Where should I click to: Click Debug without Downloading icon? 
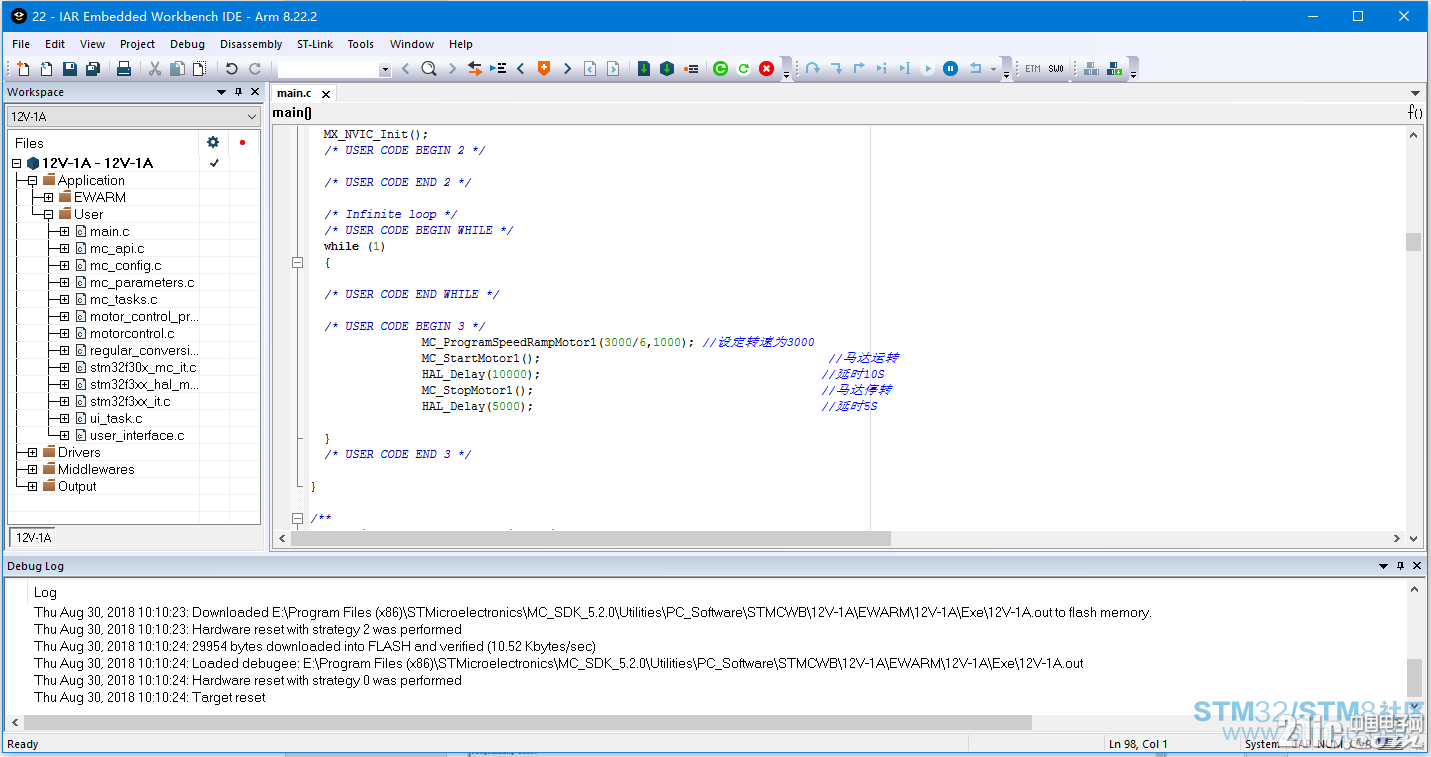click(x=667, y=69)
